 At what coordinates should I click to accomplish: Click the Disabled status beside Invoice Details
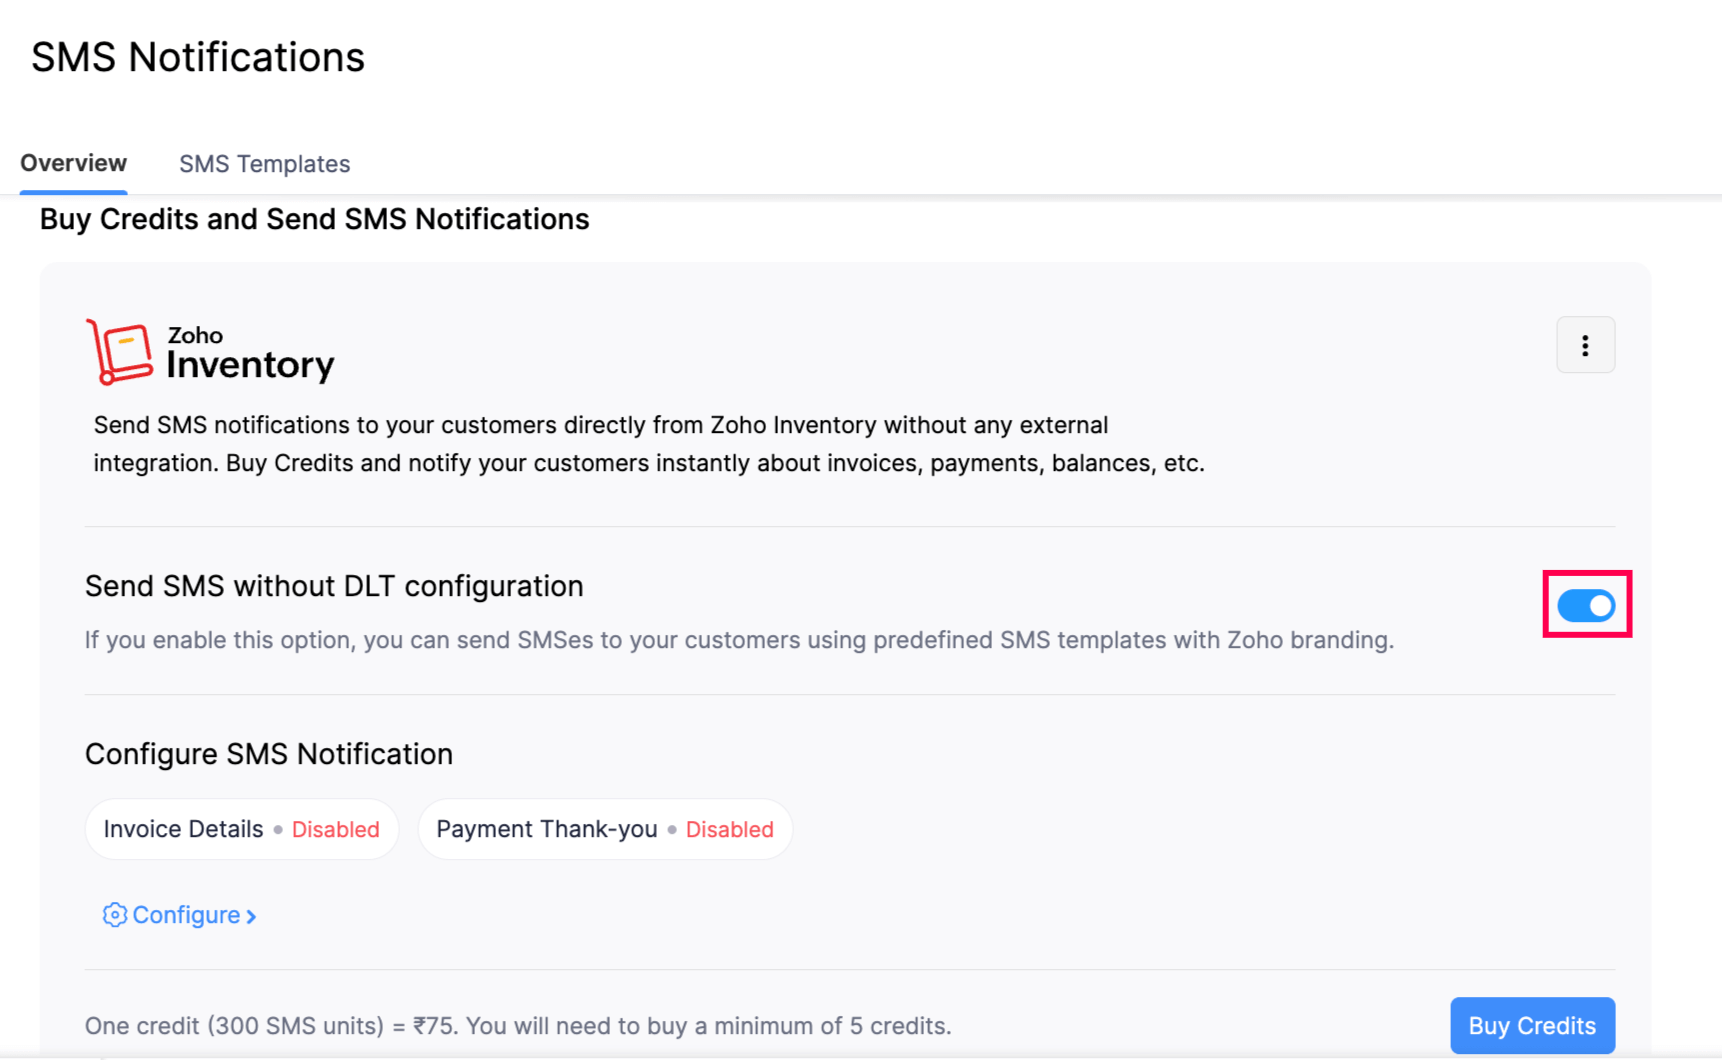(x=335, y=828)
